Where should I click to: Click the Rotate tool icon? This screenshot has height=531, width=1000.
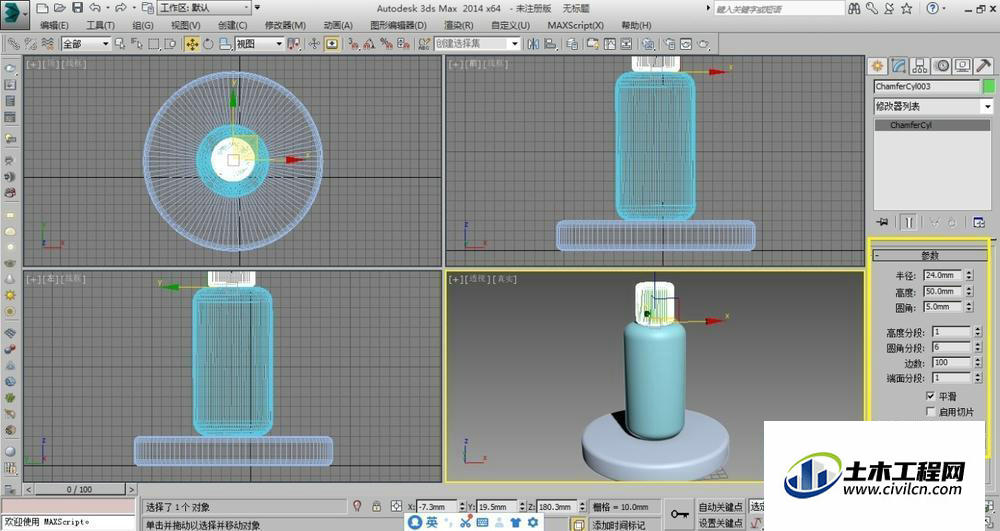[x=209, y=44]
